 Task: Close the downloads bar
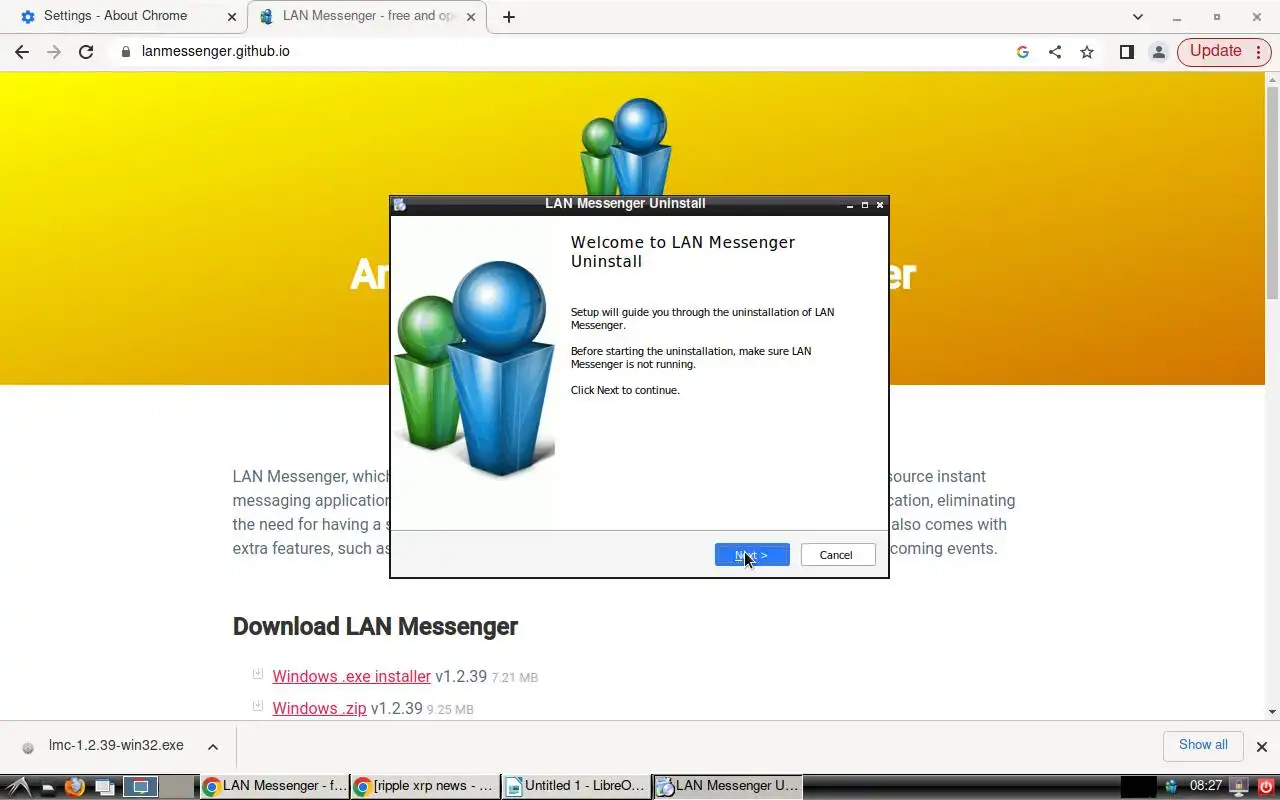click(1261, 747)
